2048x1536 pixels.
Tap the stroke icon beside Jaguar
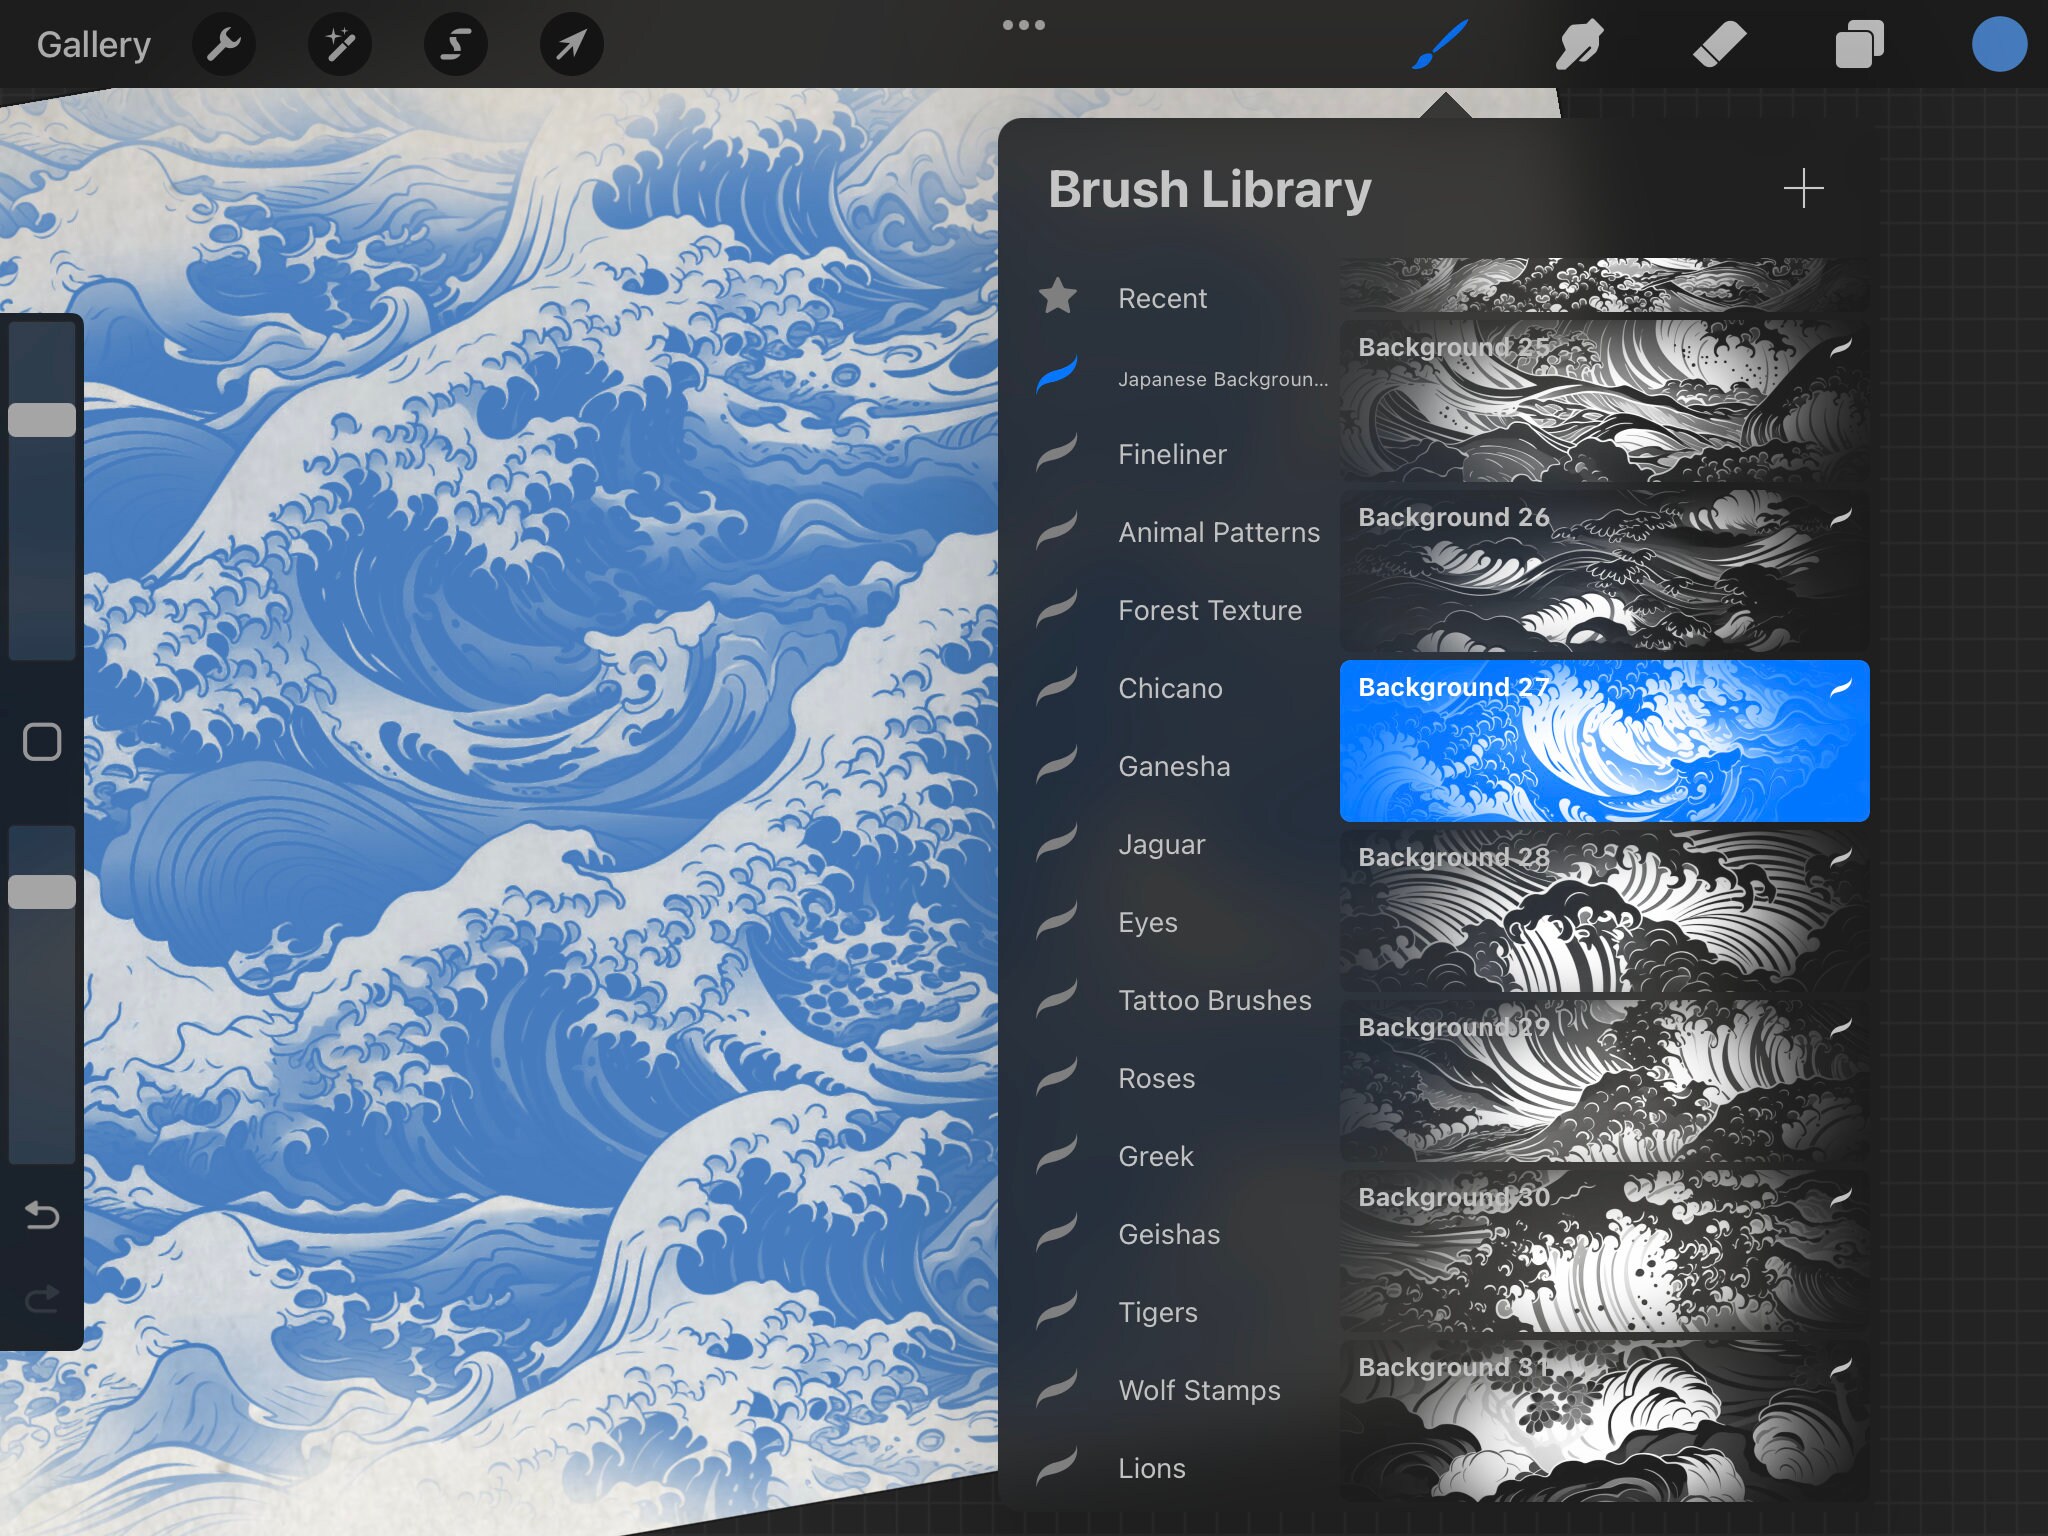tap(1057, 842)
